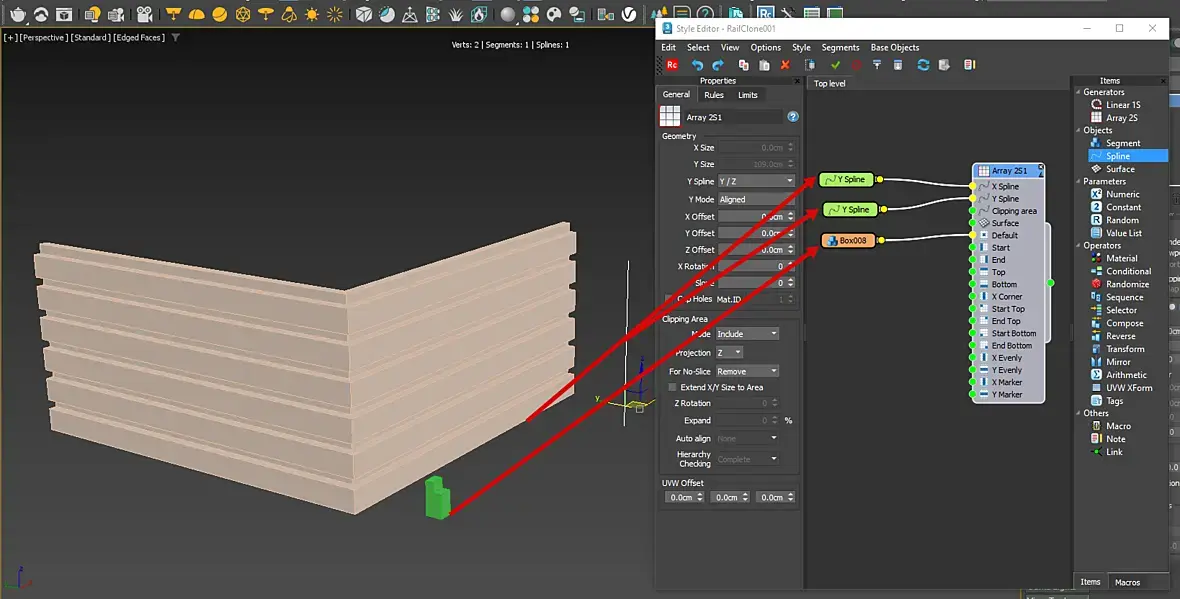Open the For No-Slice Remove dropdown
The width and height of the screenshot is (1180, 599).
pyautogui.click(x=747, y=371)
